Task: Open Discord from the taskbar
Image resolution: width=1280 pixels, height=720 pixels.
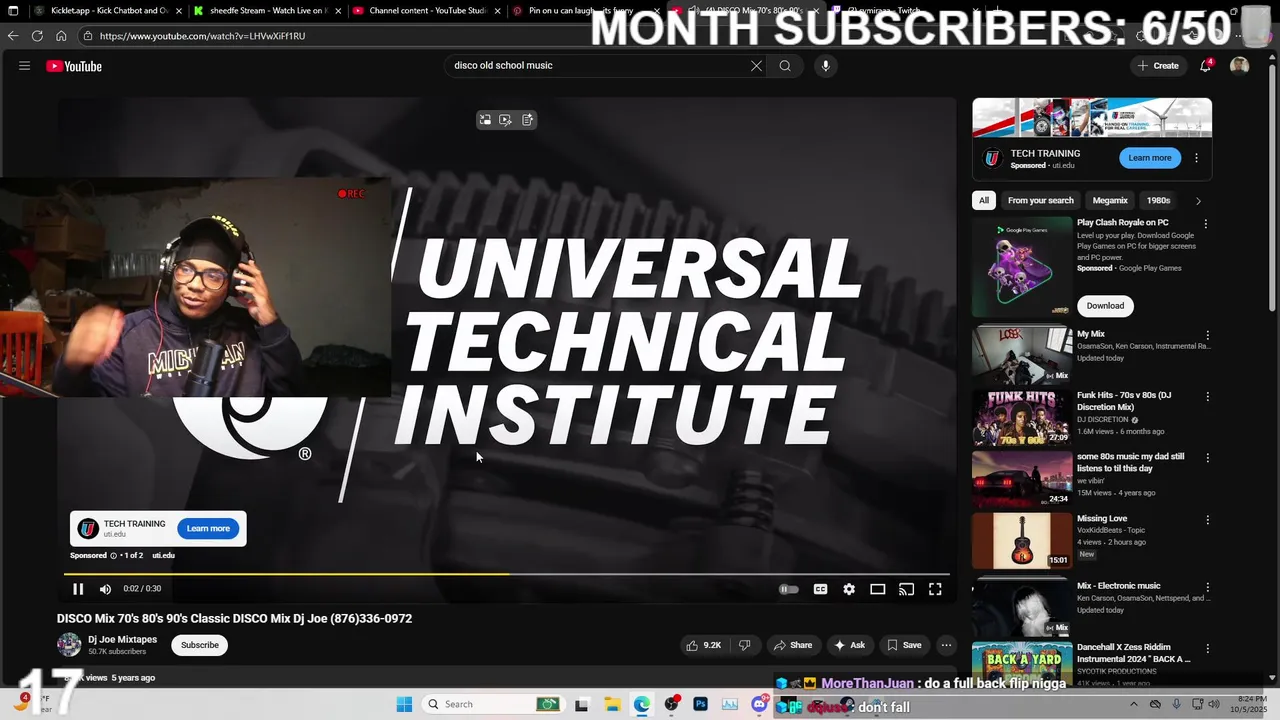Action: pyautogui.click(x=760, y=704)
